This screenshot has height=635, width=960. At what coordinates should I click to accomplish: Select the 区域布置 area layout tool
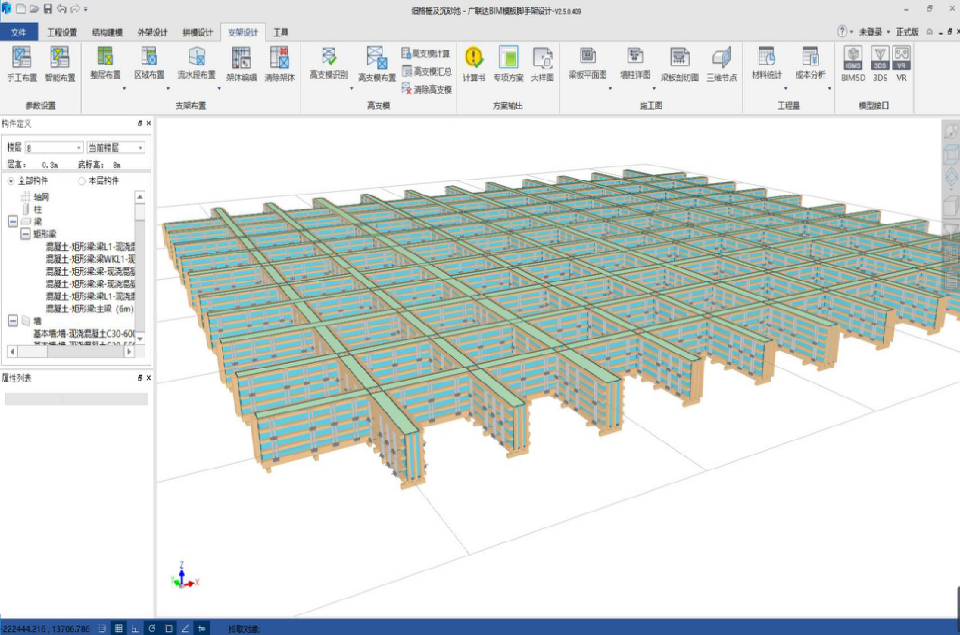pos(149,62)
